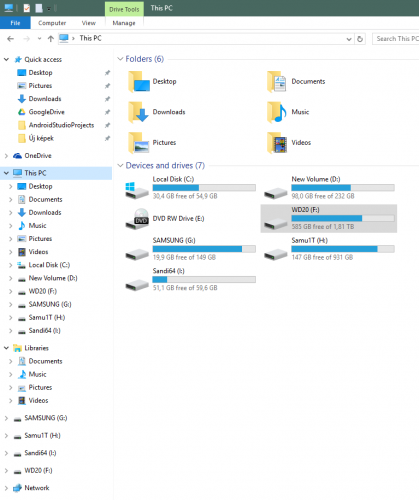Open the Videos folder icon in Folders section
Screen dimensions: 419x500
(x=277, y=143)
